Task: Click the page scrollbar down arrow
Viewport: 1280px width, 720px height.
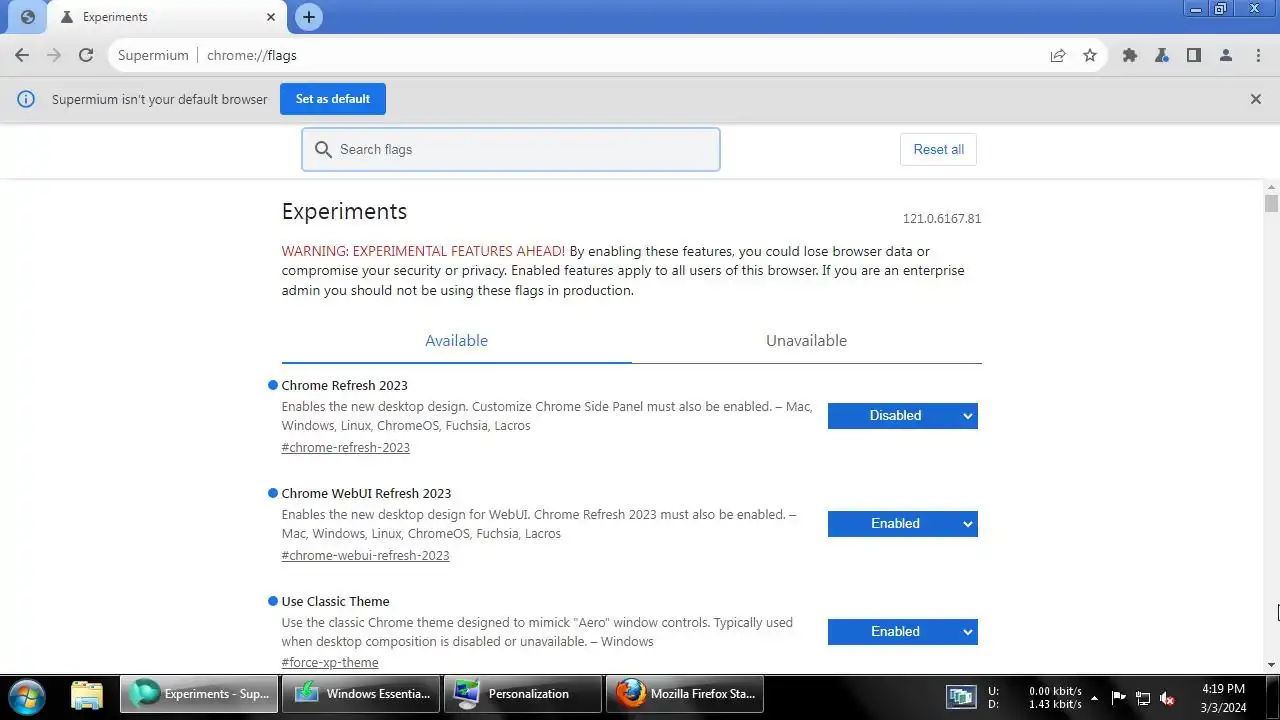Action: 1271,664
